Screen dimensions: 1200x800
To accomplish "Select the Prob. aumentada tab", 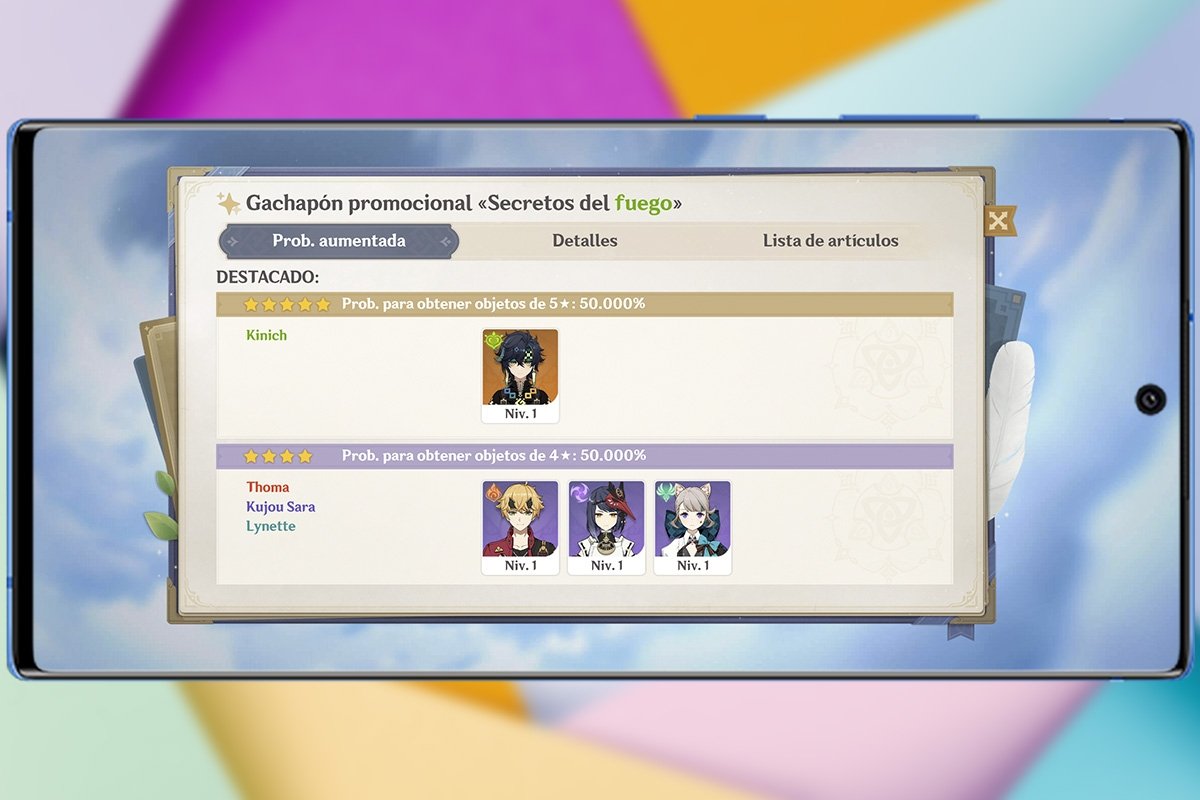I will [x=339, y=241].
